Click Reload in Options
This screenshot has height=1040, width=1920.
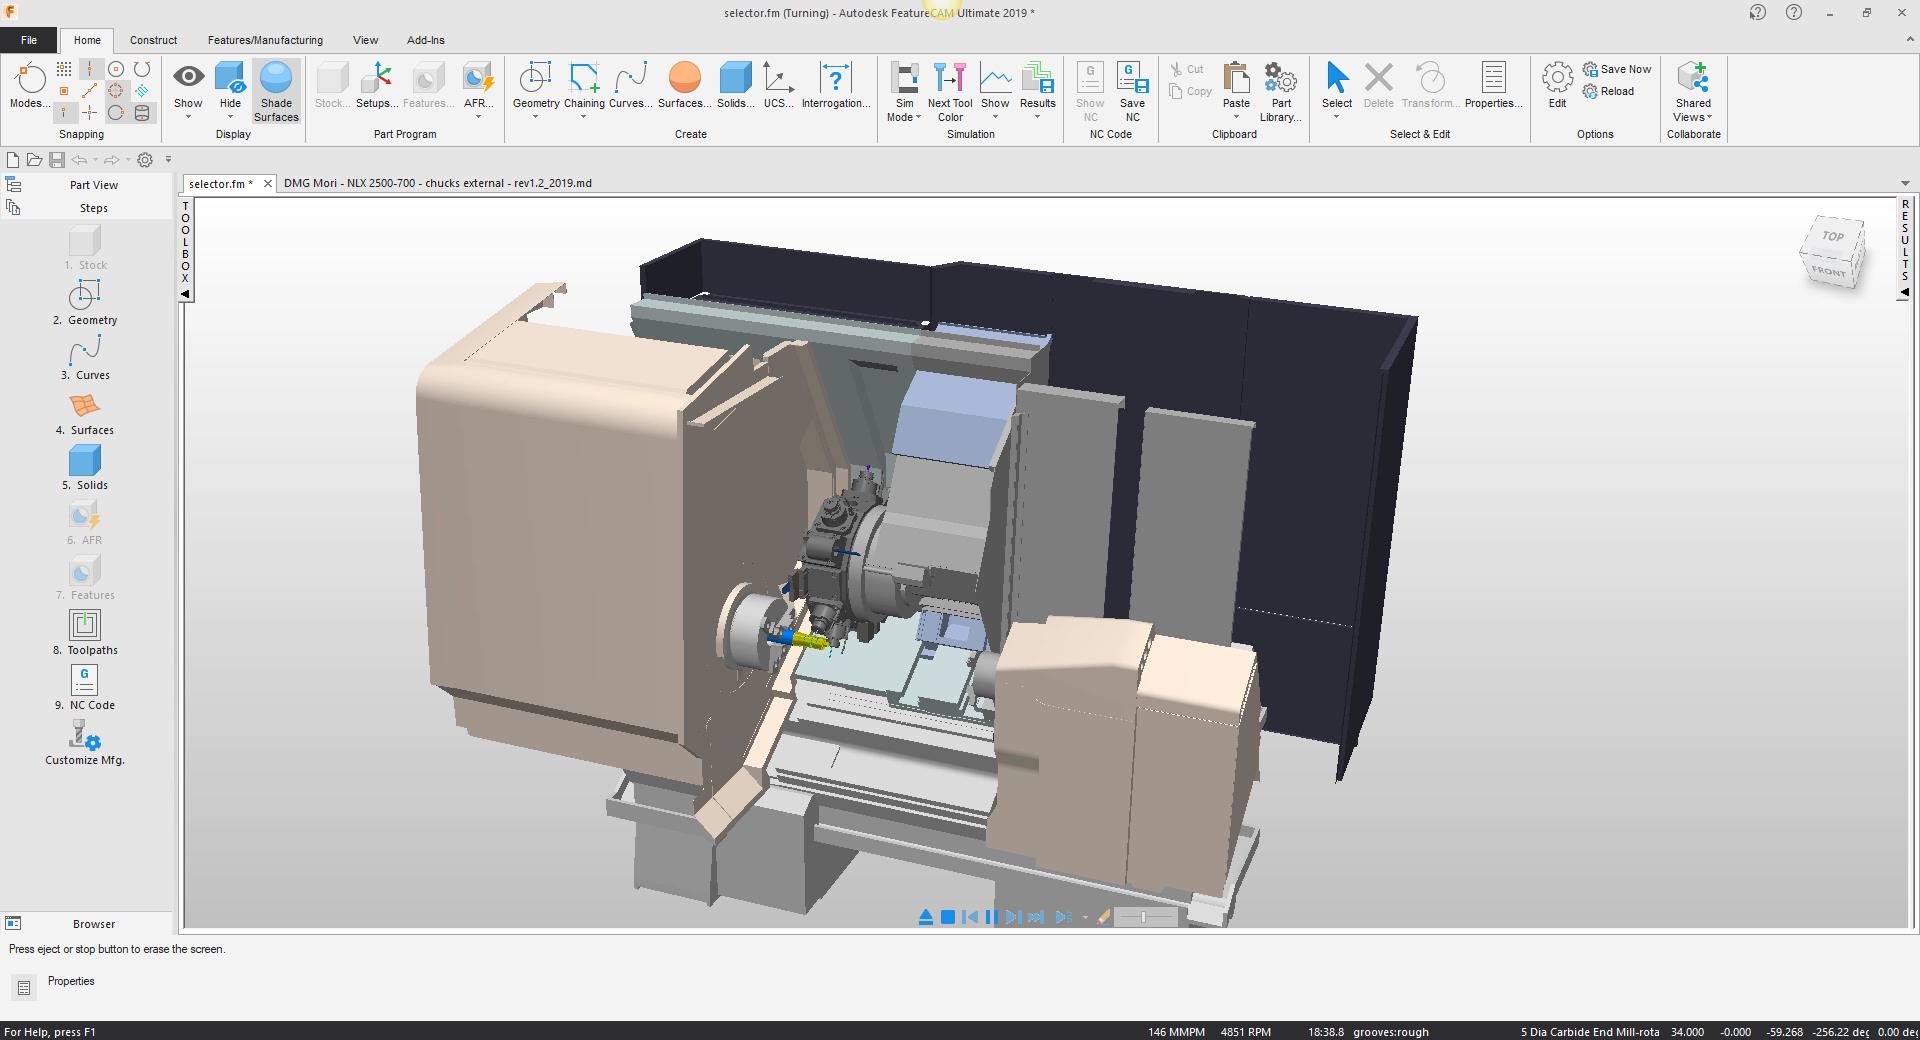(1608, 91)
